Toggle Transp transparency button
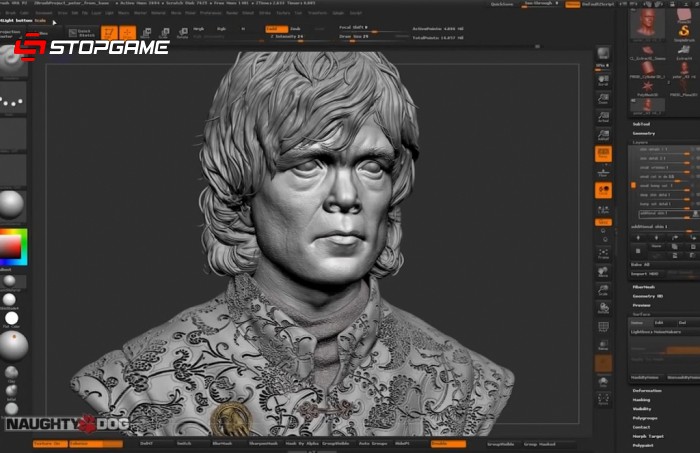 [x=603, y=345]
